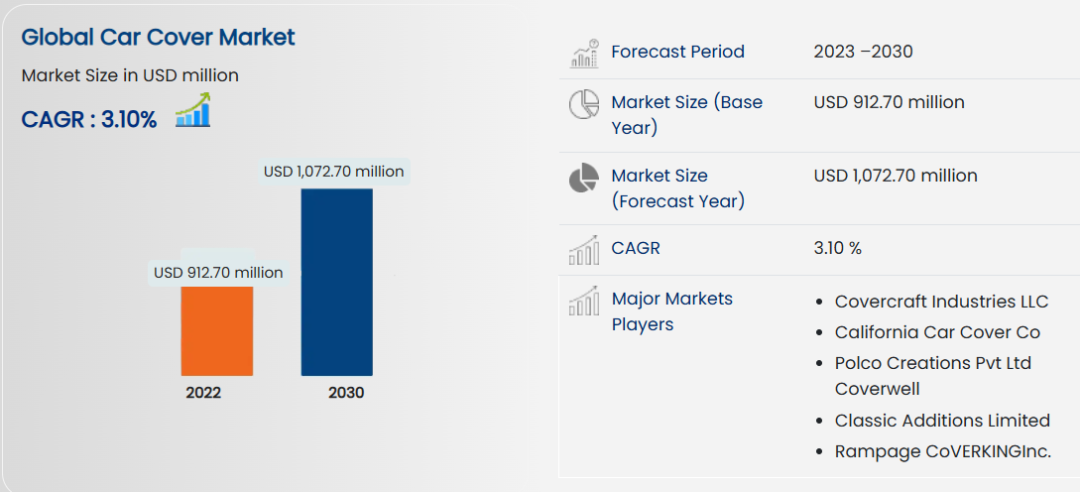Click the 3.10 % CAGR table value
Image resolution: width=1080 pixels, height=492 pixels.
click(x=838, y=248)
